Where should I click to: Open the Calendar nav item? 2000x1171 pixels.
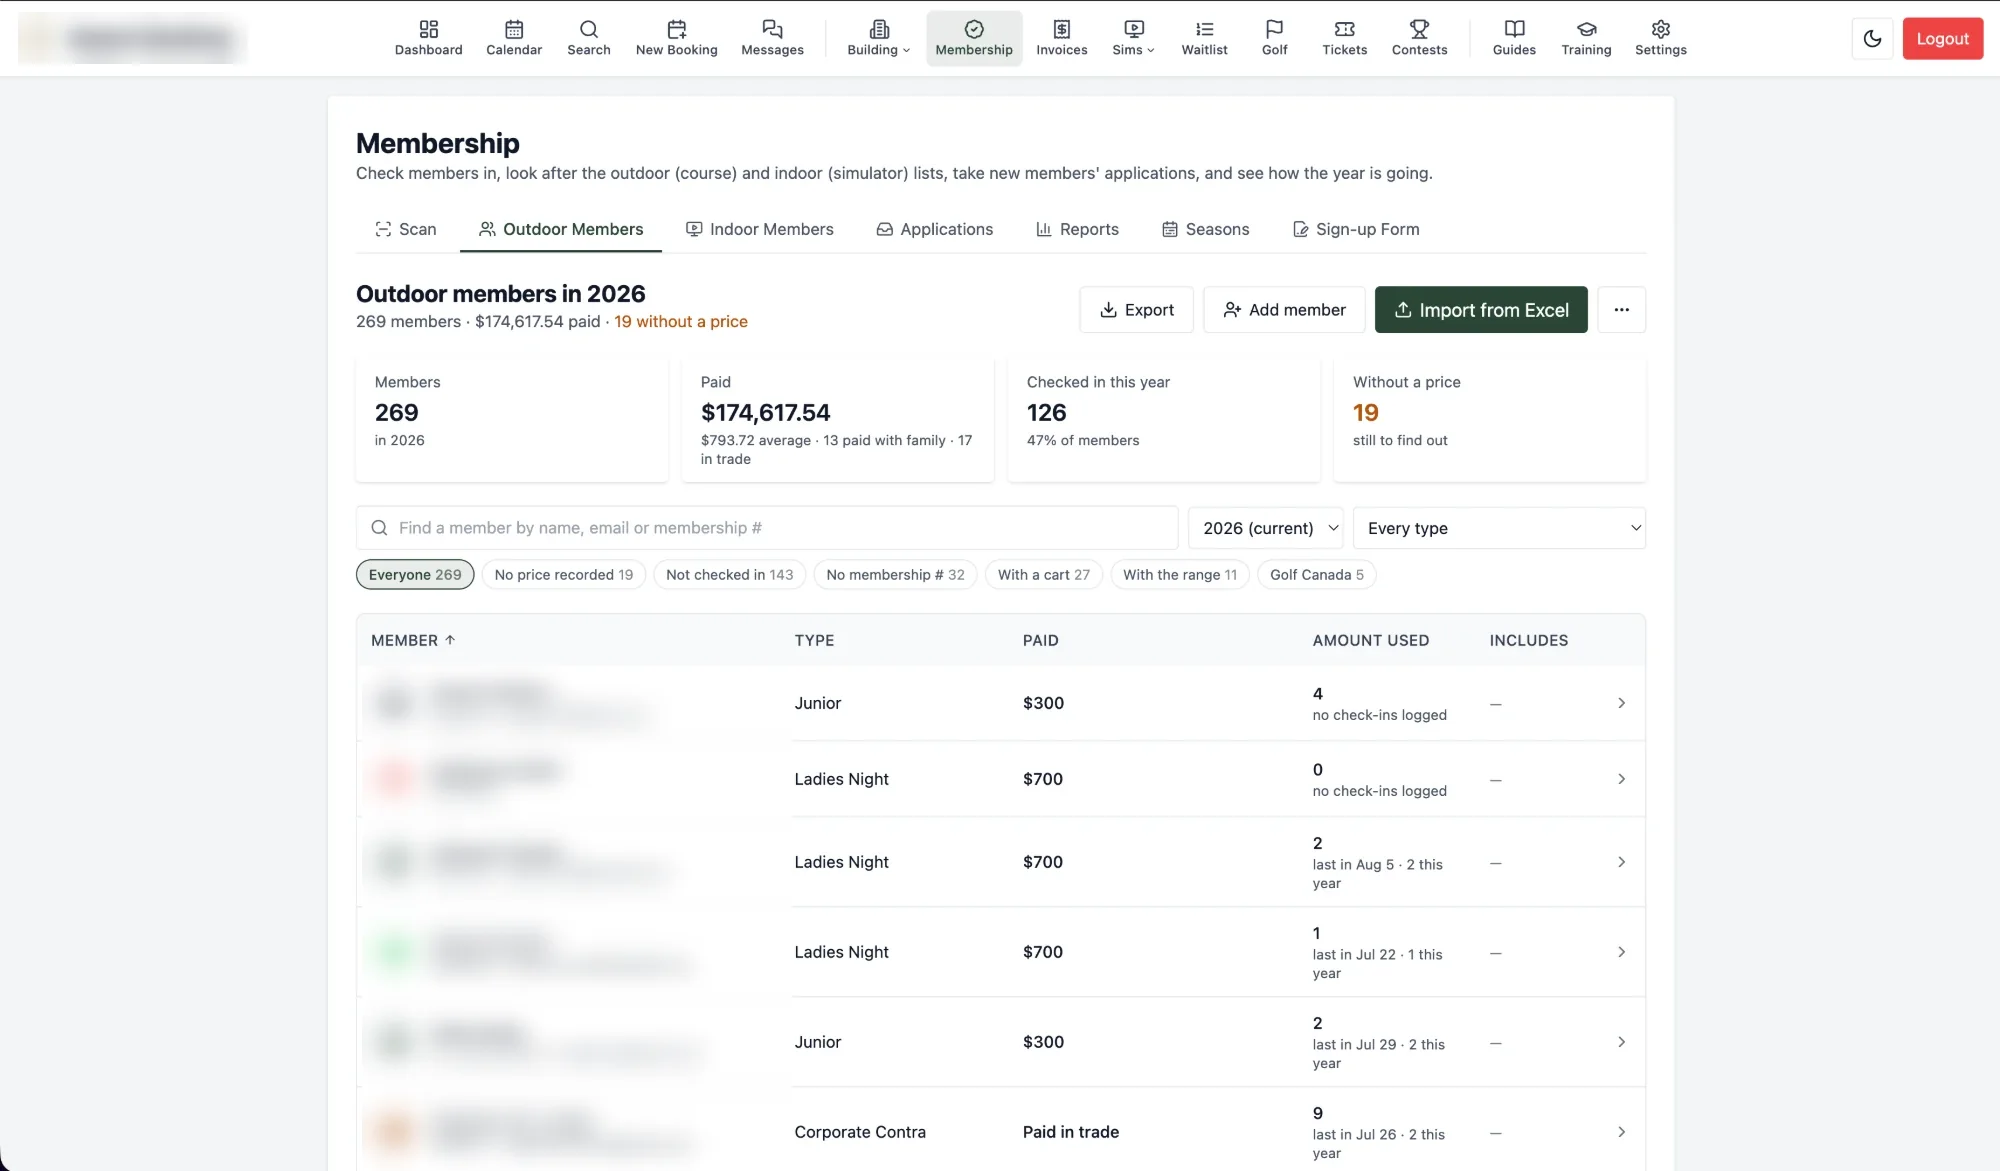[514, 38]
